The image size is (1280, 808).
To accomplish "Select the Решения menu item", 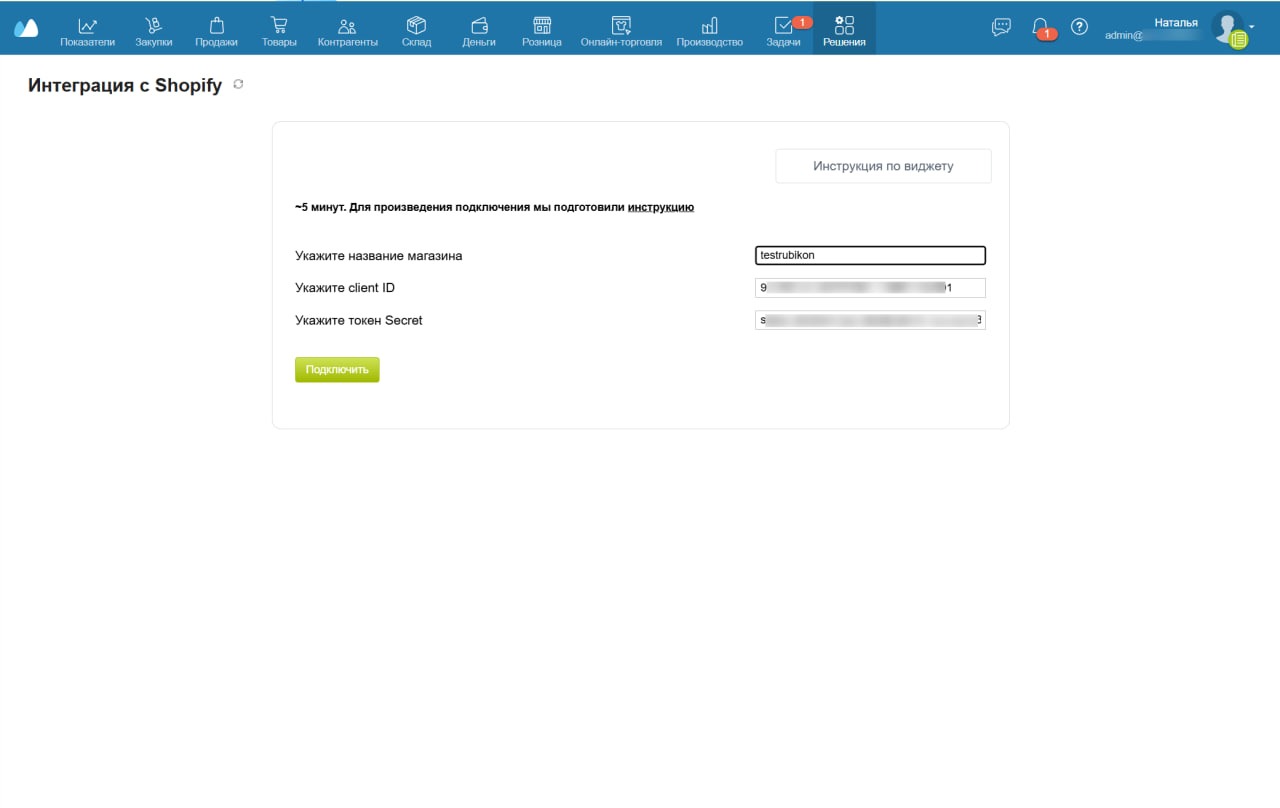I will pos(844,28).
